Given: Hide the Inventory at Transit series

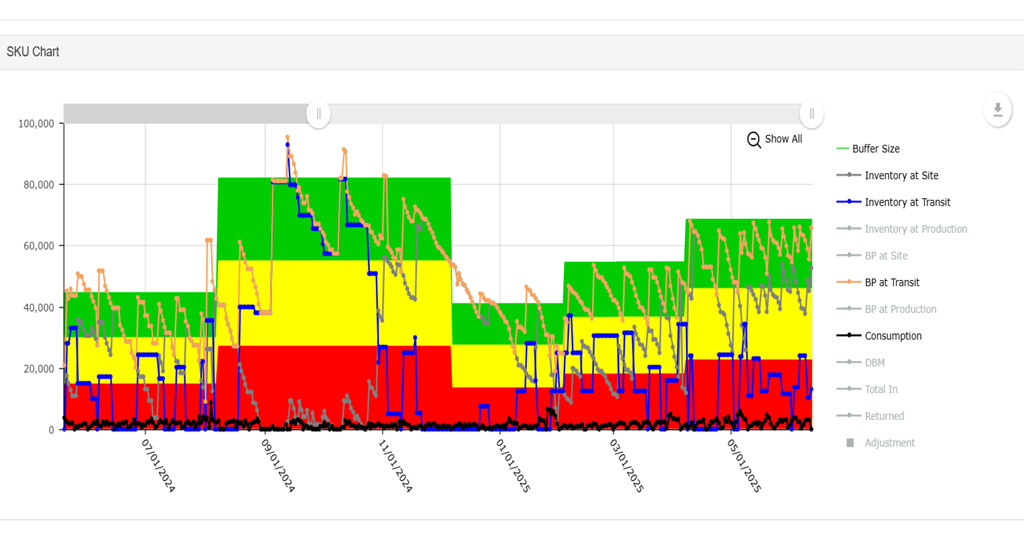Looking at the screenshot, I should pyautogui.click(x=906, y=202).
